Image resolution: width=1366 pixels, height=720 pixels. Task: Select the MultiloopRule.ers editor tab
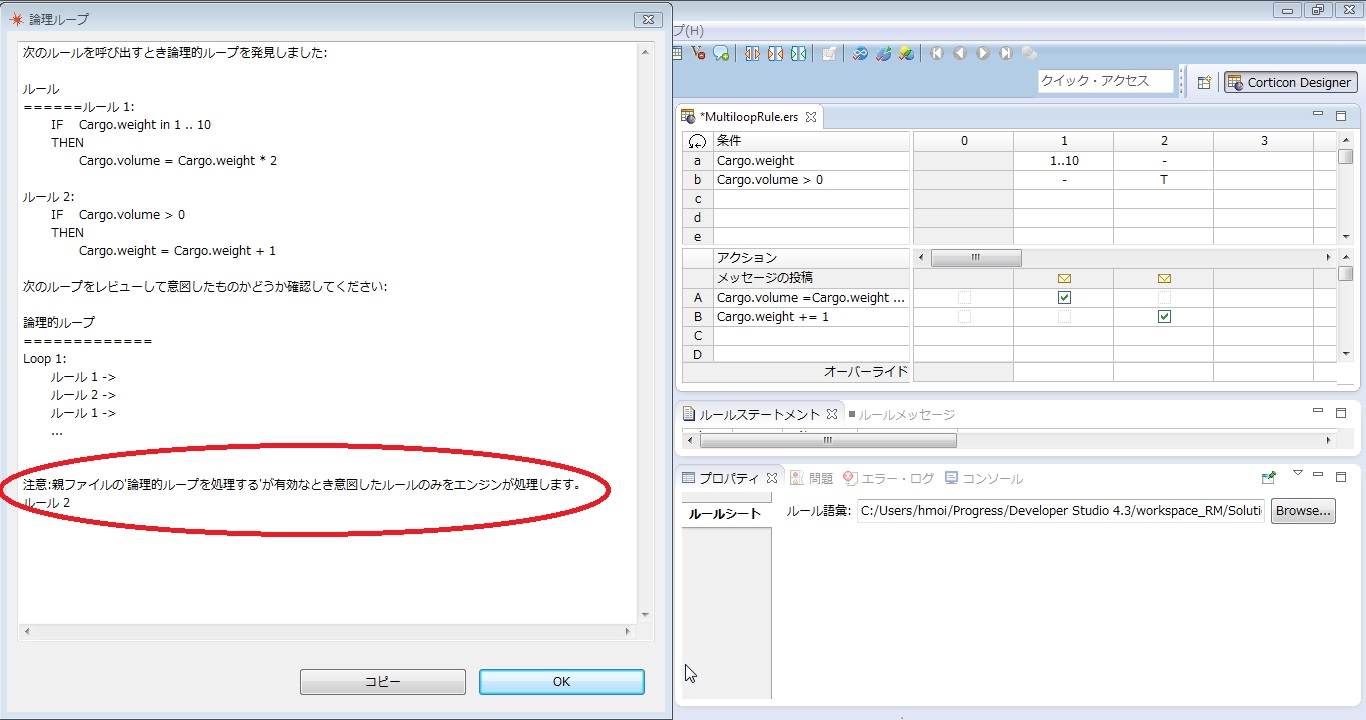click(749, 117)
